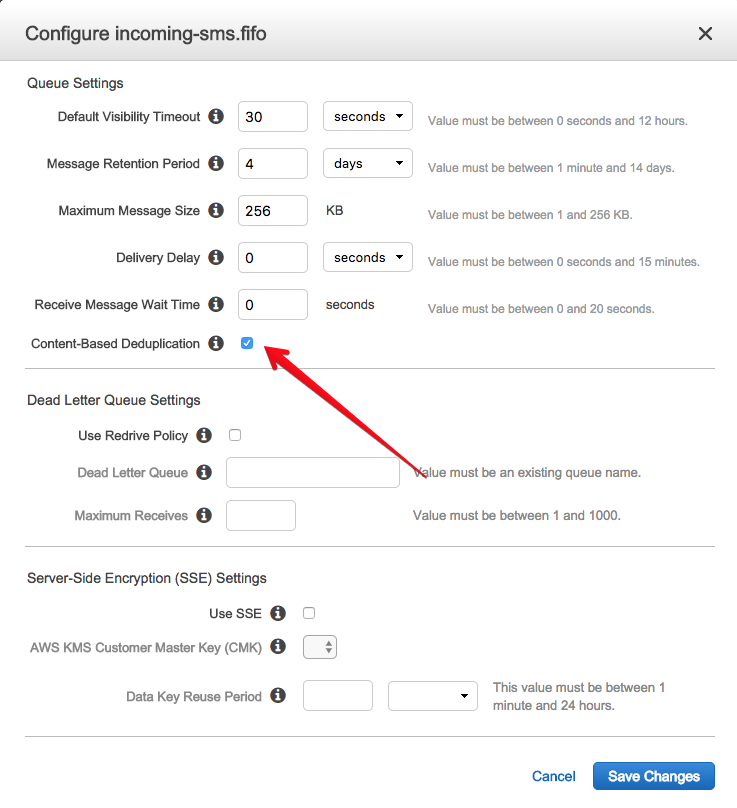Expand Delivery Delay seconds unit dropdown
The image size is (737, 808).
tap(368, 257)
